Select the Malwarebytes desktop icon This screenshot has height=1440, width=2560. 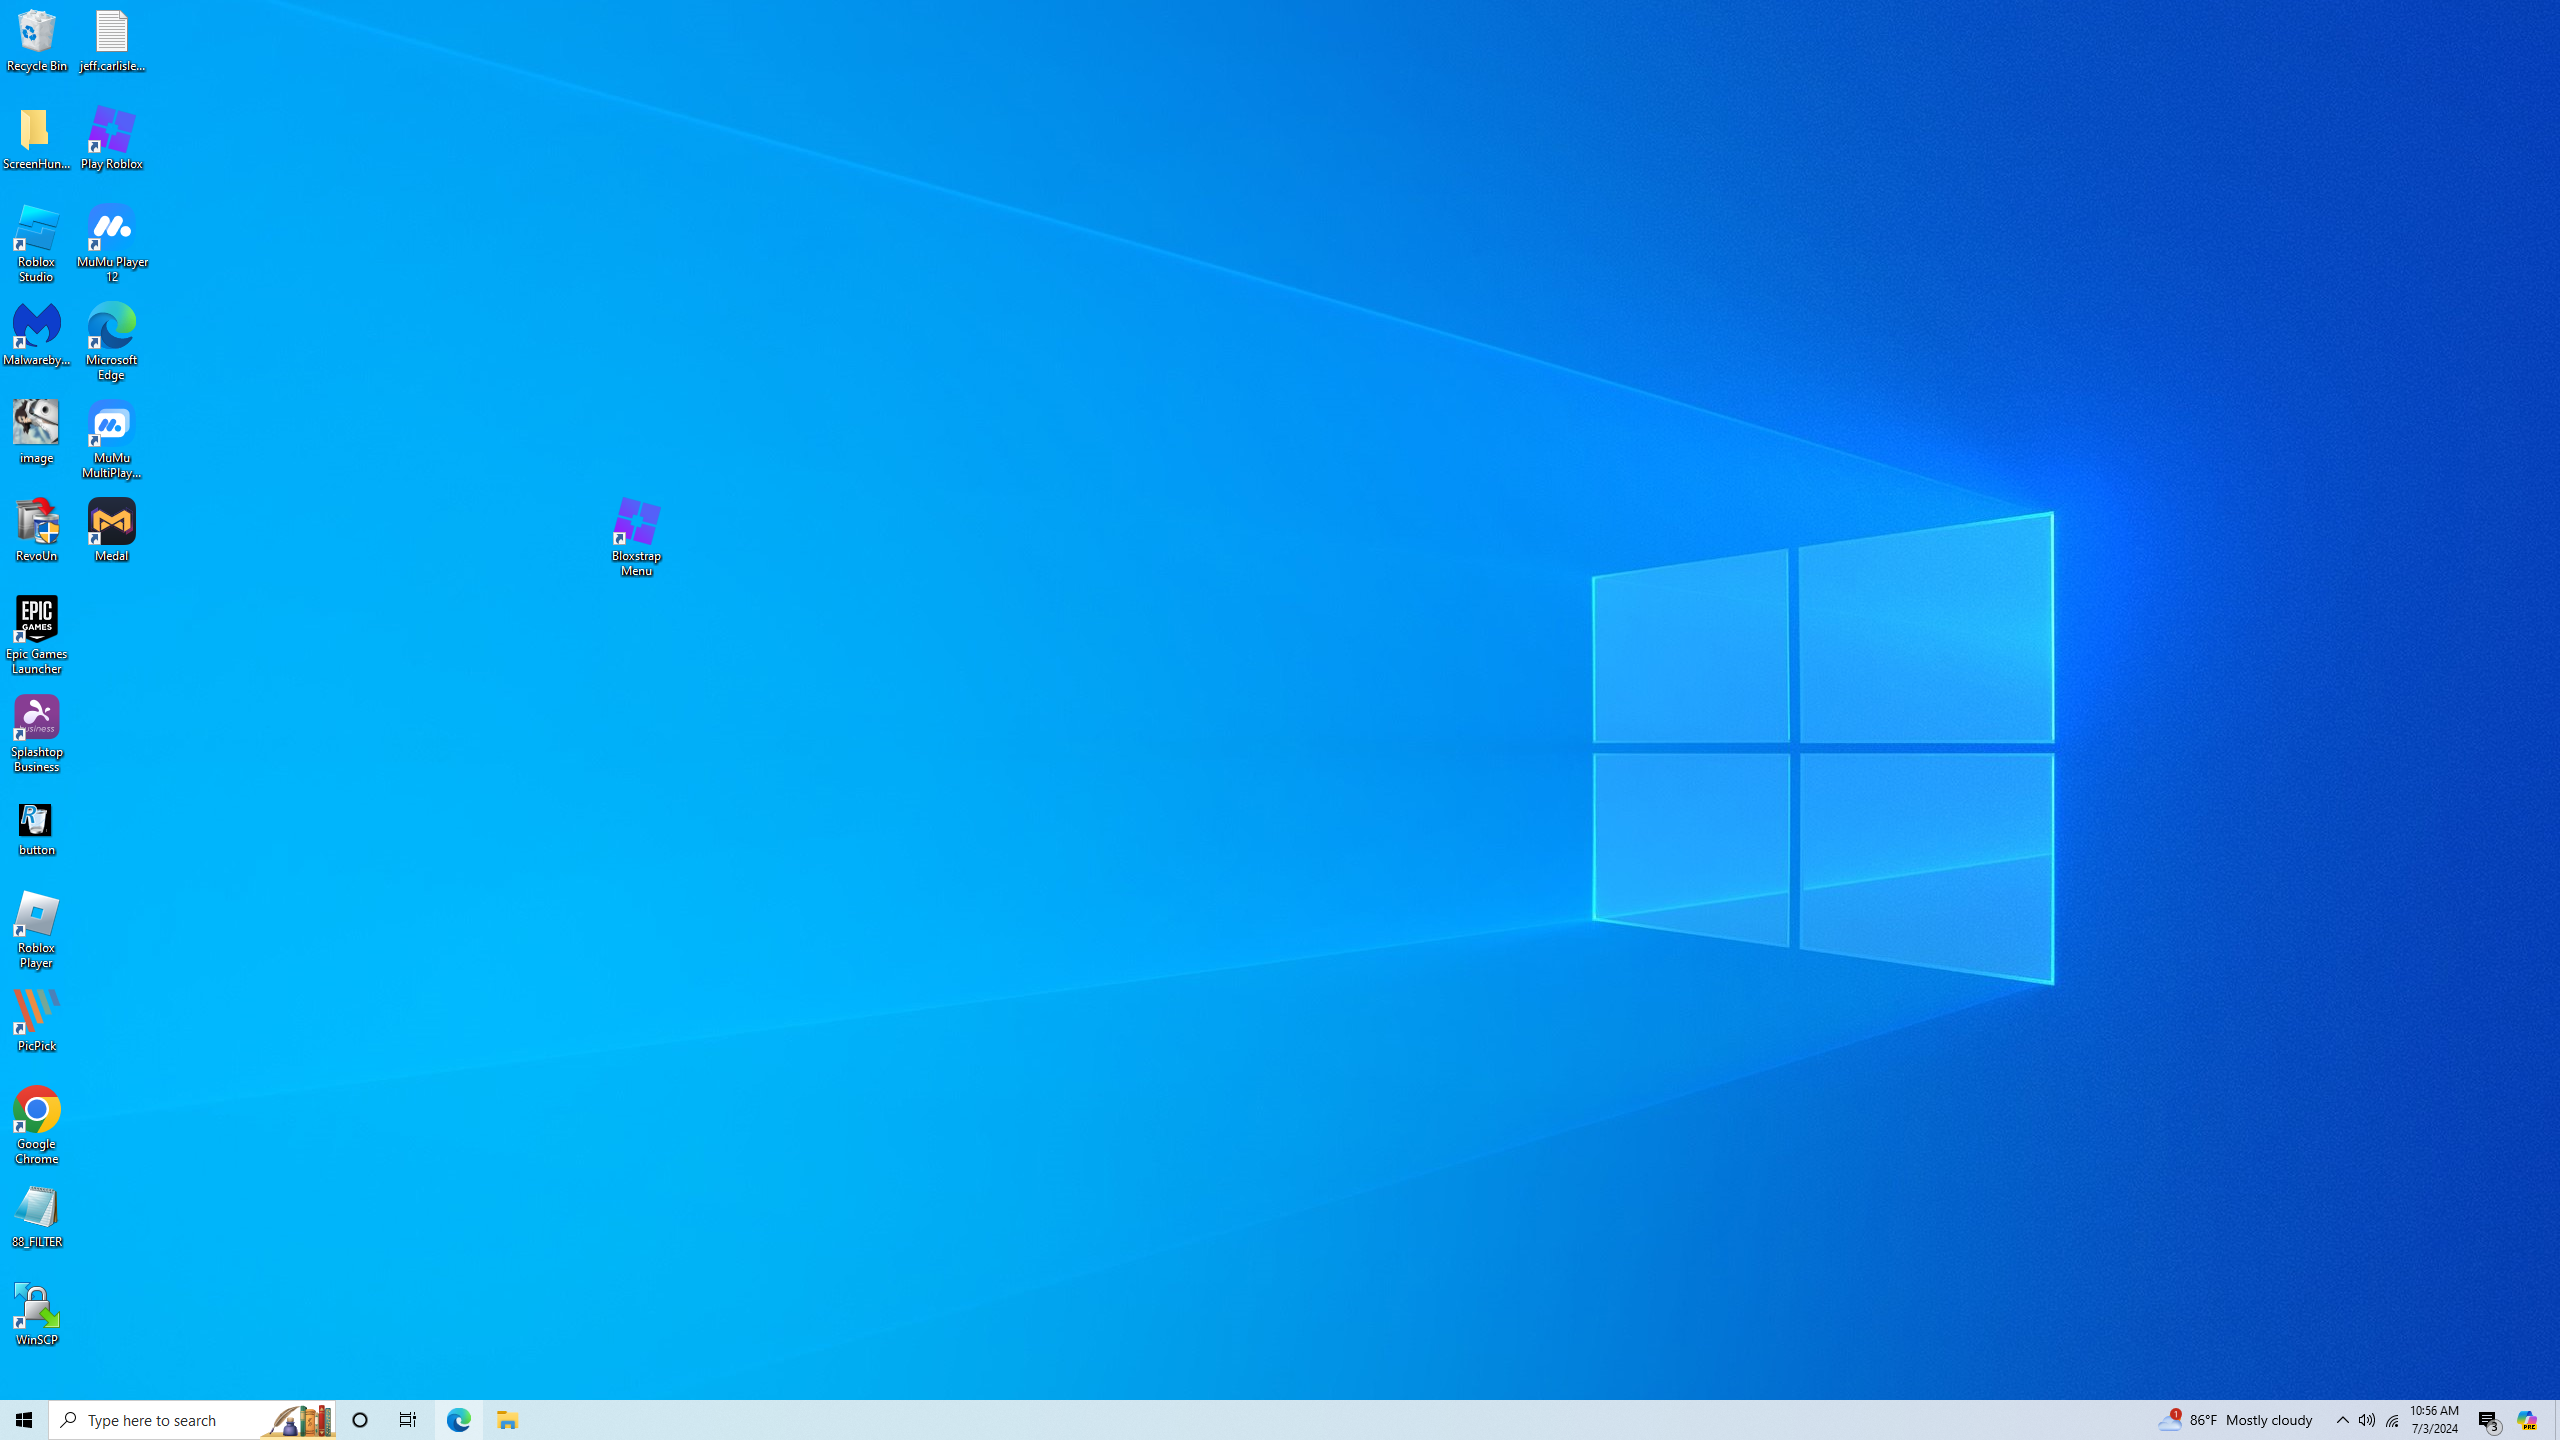tap(37, 335)
